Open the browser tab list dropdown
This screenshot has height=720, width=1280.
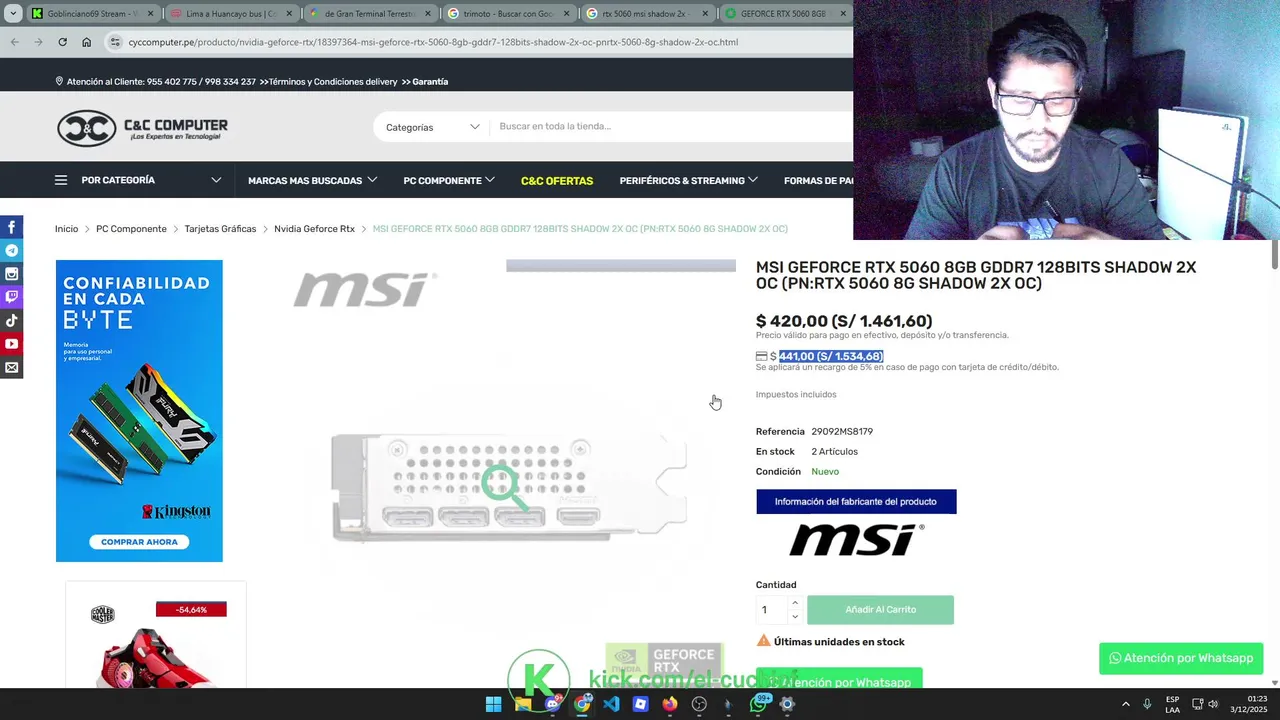(x=13, y=14)
